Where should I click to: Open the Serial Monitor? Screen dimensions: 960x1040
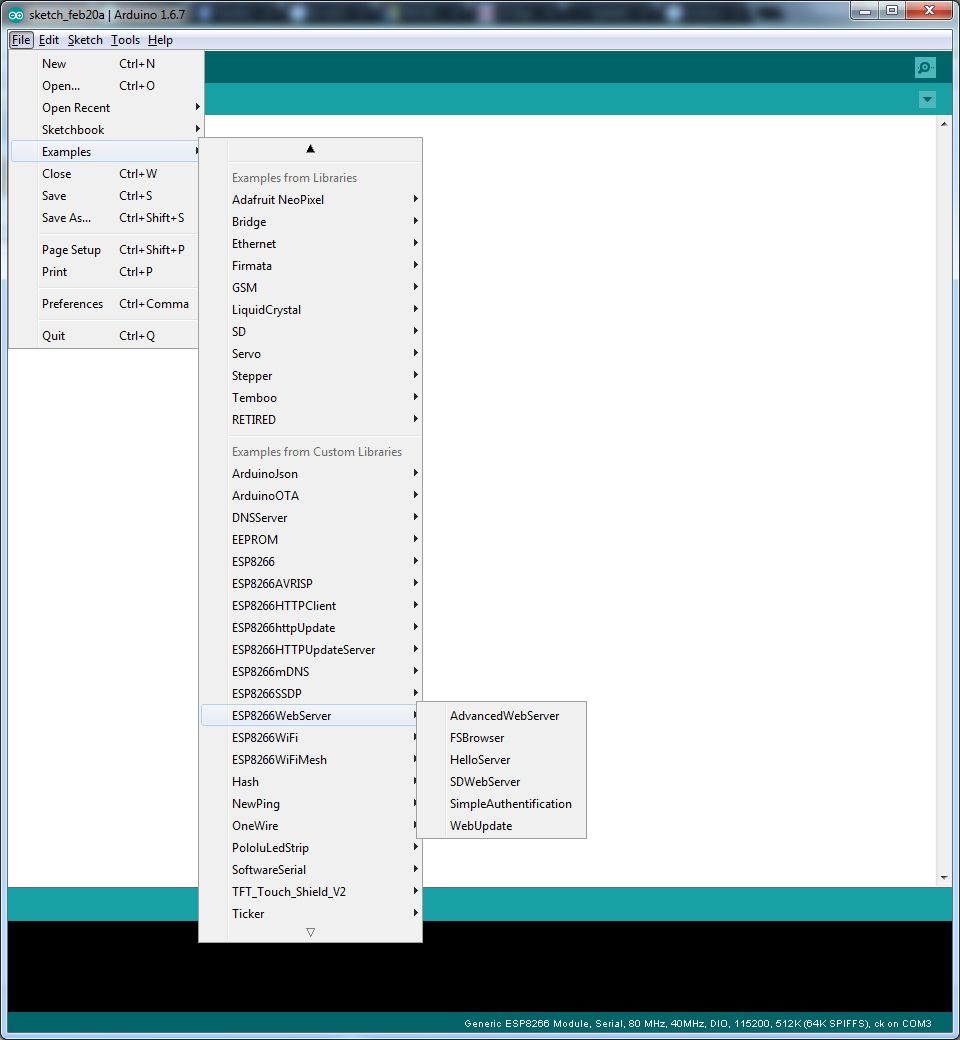click(924, 67)
